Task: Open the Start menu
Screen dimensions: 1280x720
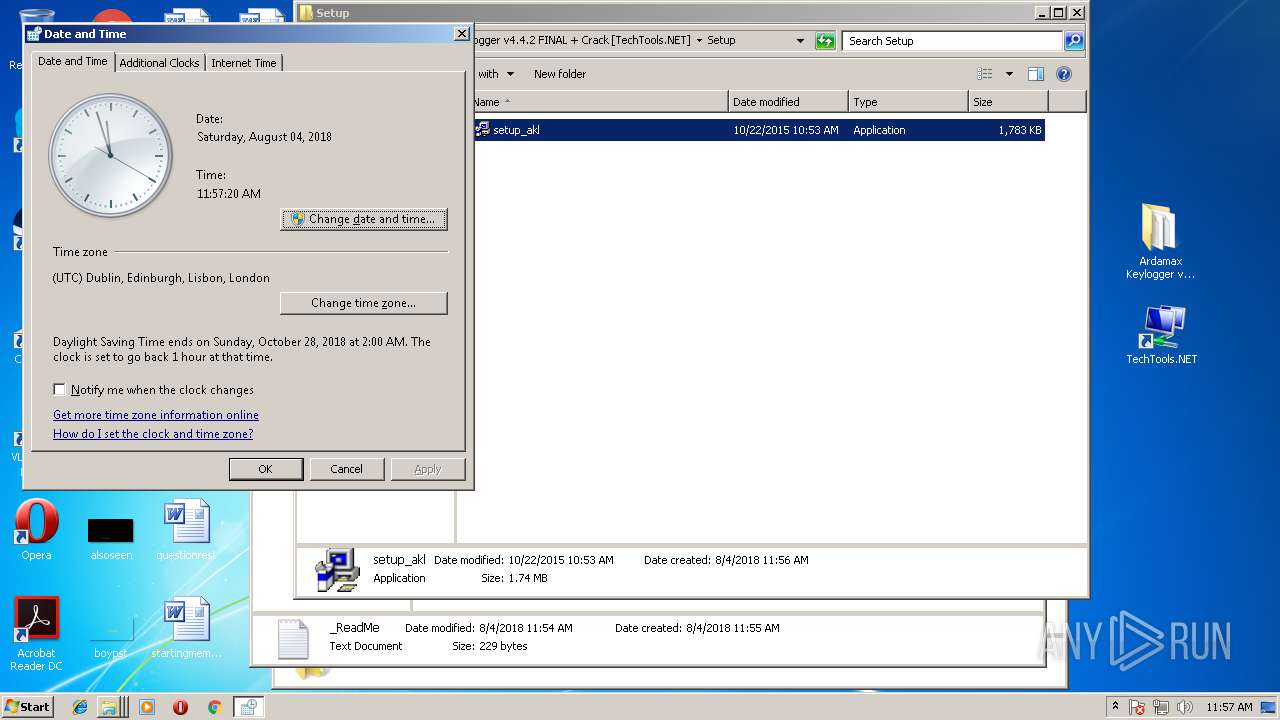Action: [27, 707]
